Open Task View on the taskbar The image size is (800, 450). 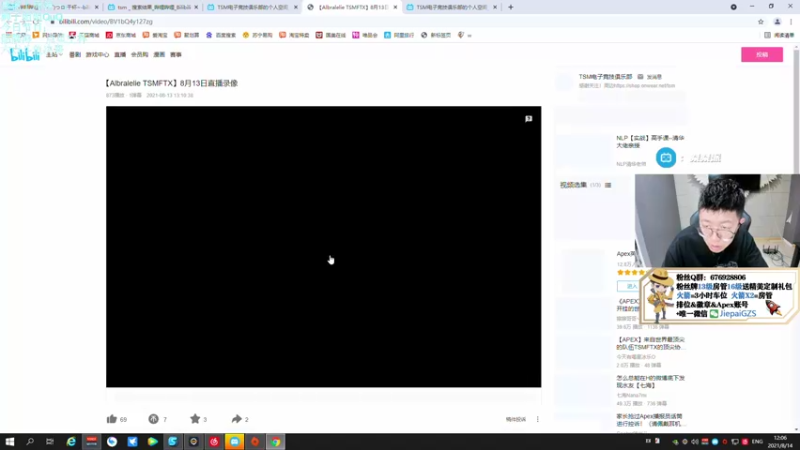[x=49, y=441]
